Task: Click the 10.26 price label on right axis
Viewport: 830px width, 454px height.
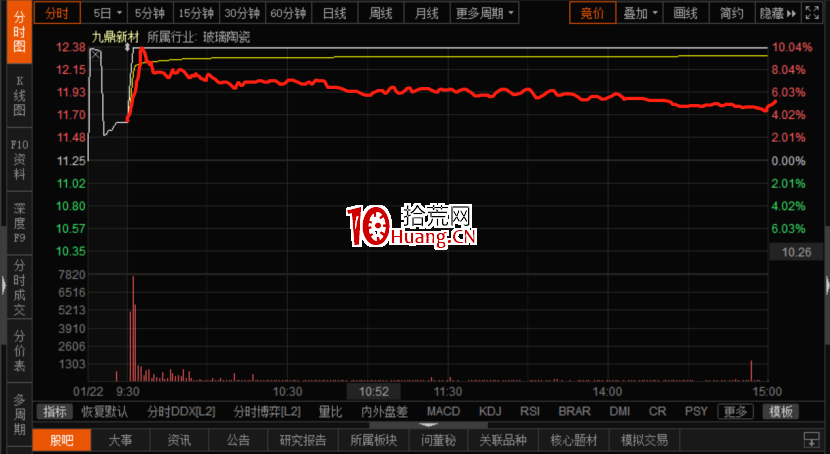Action: (x=795, y=252)
